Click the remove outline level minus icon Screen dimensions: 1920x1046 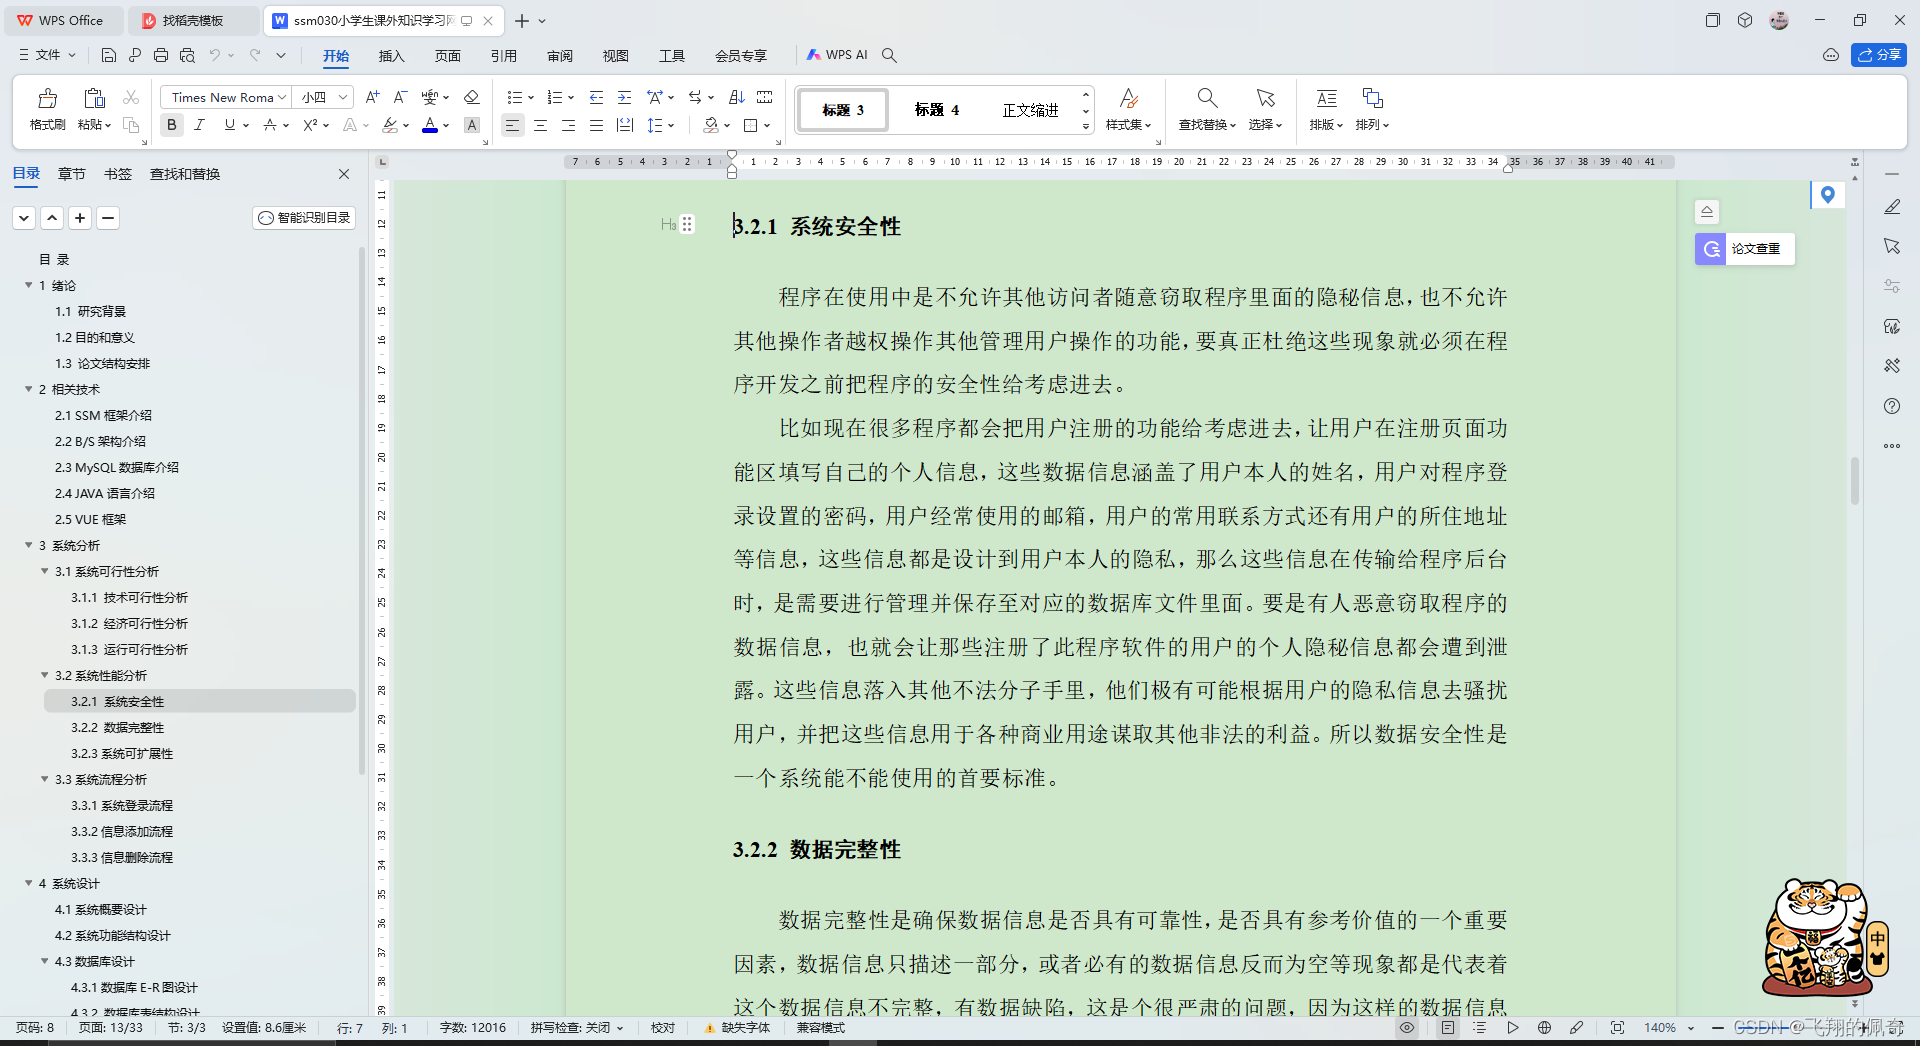108,218
